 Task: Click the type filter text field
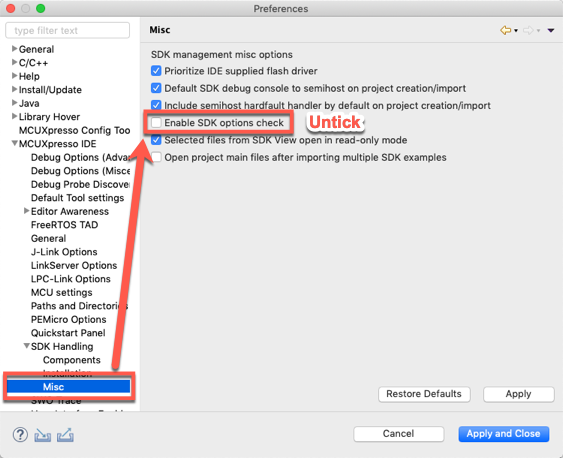(68, 30)
